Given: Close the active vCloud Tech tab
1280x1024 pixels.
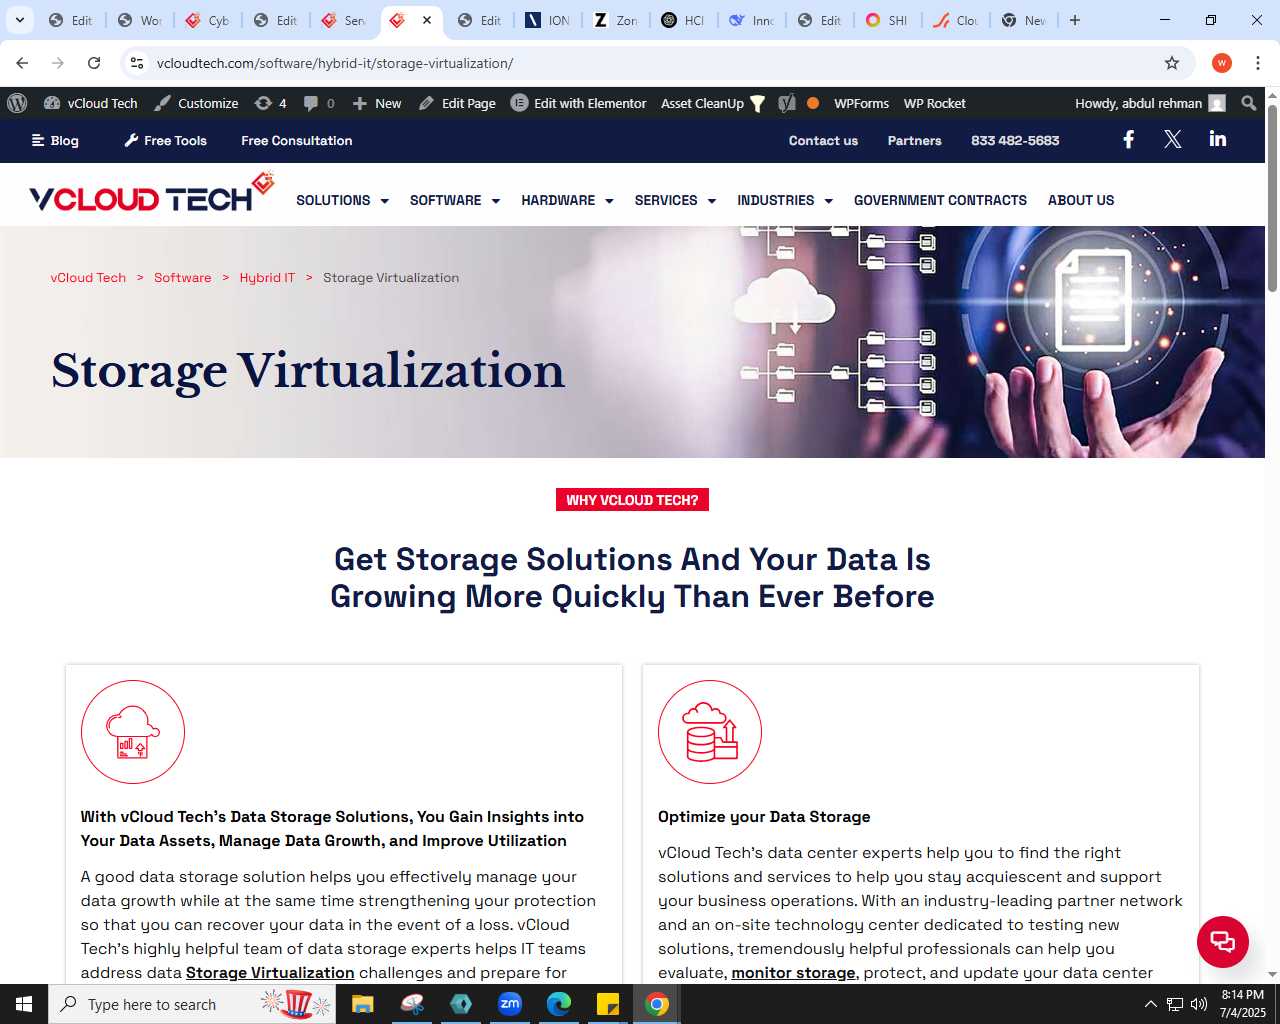Looking at the screenshot, I should (427, 20).
